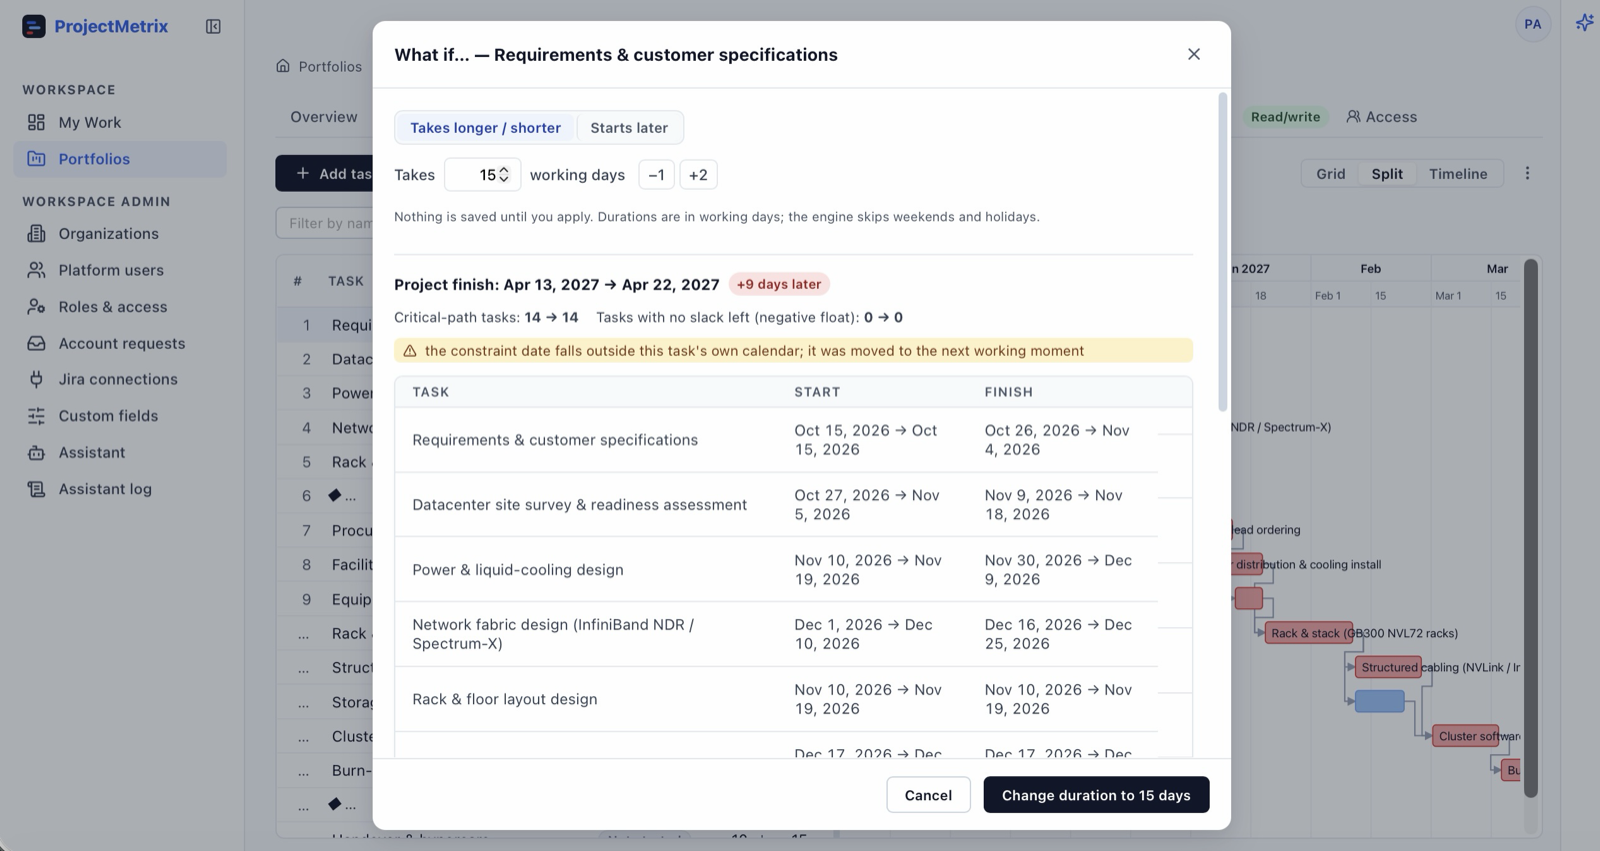This screenshot has width=1600, height=851.
Task: Go to Platform users
Action: pyautogui.click(x=120, y=270)
